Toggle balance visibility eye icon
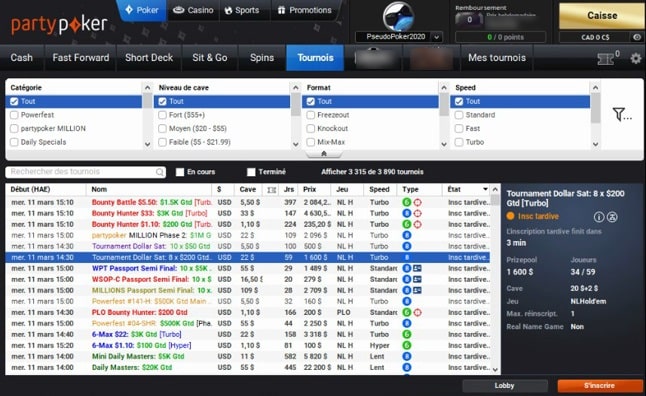This screenshot has width=646, height=396. [637, 37]
